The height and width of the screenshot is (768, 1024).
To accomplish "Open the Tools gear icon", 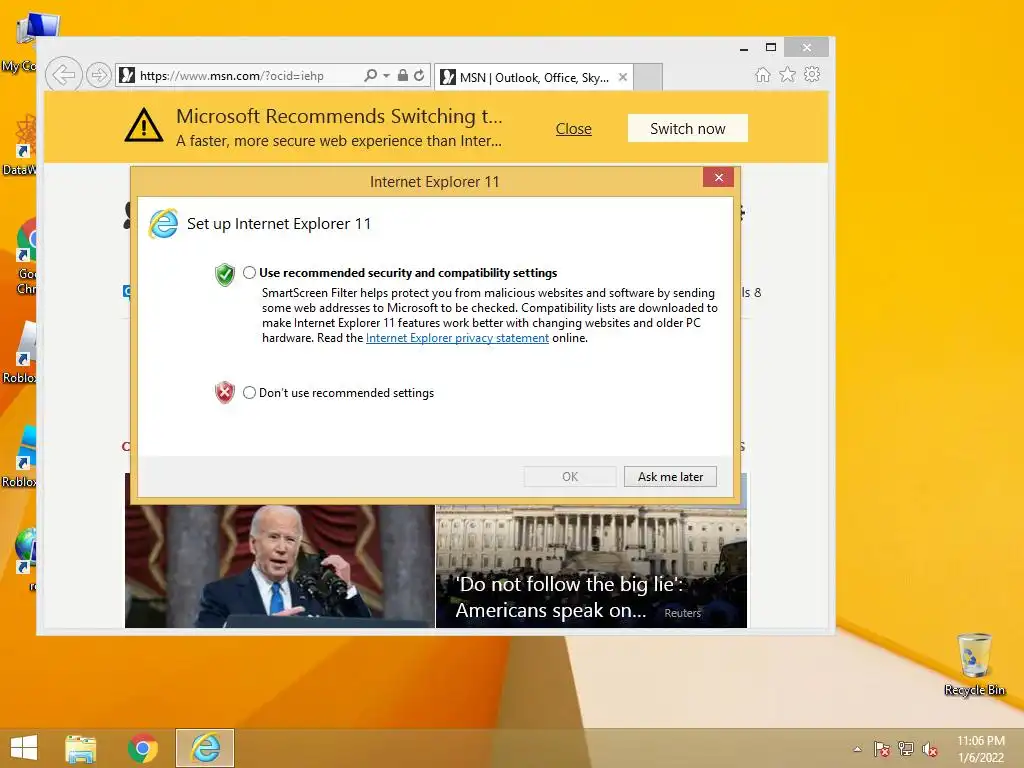I will point(812,75).
